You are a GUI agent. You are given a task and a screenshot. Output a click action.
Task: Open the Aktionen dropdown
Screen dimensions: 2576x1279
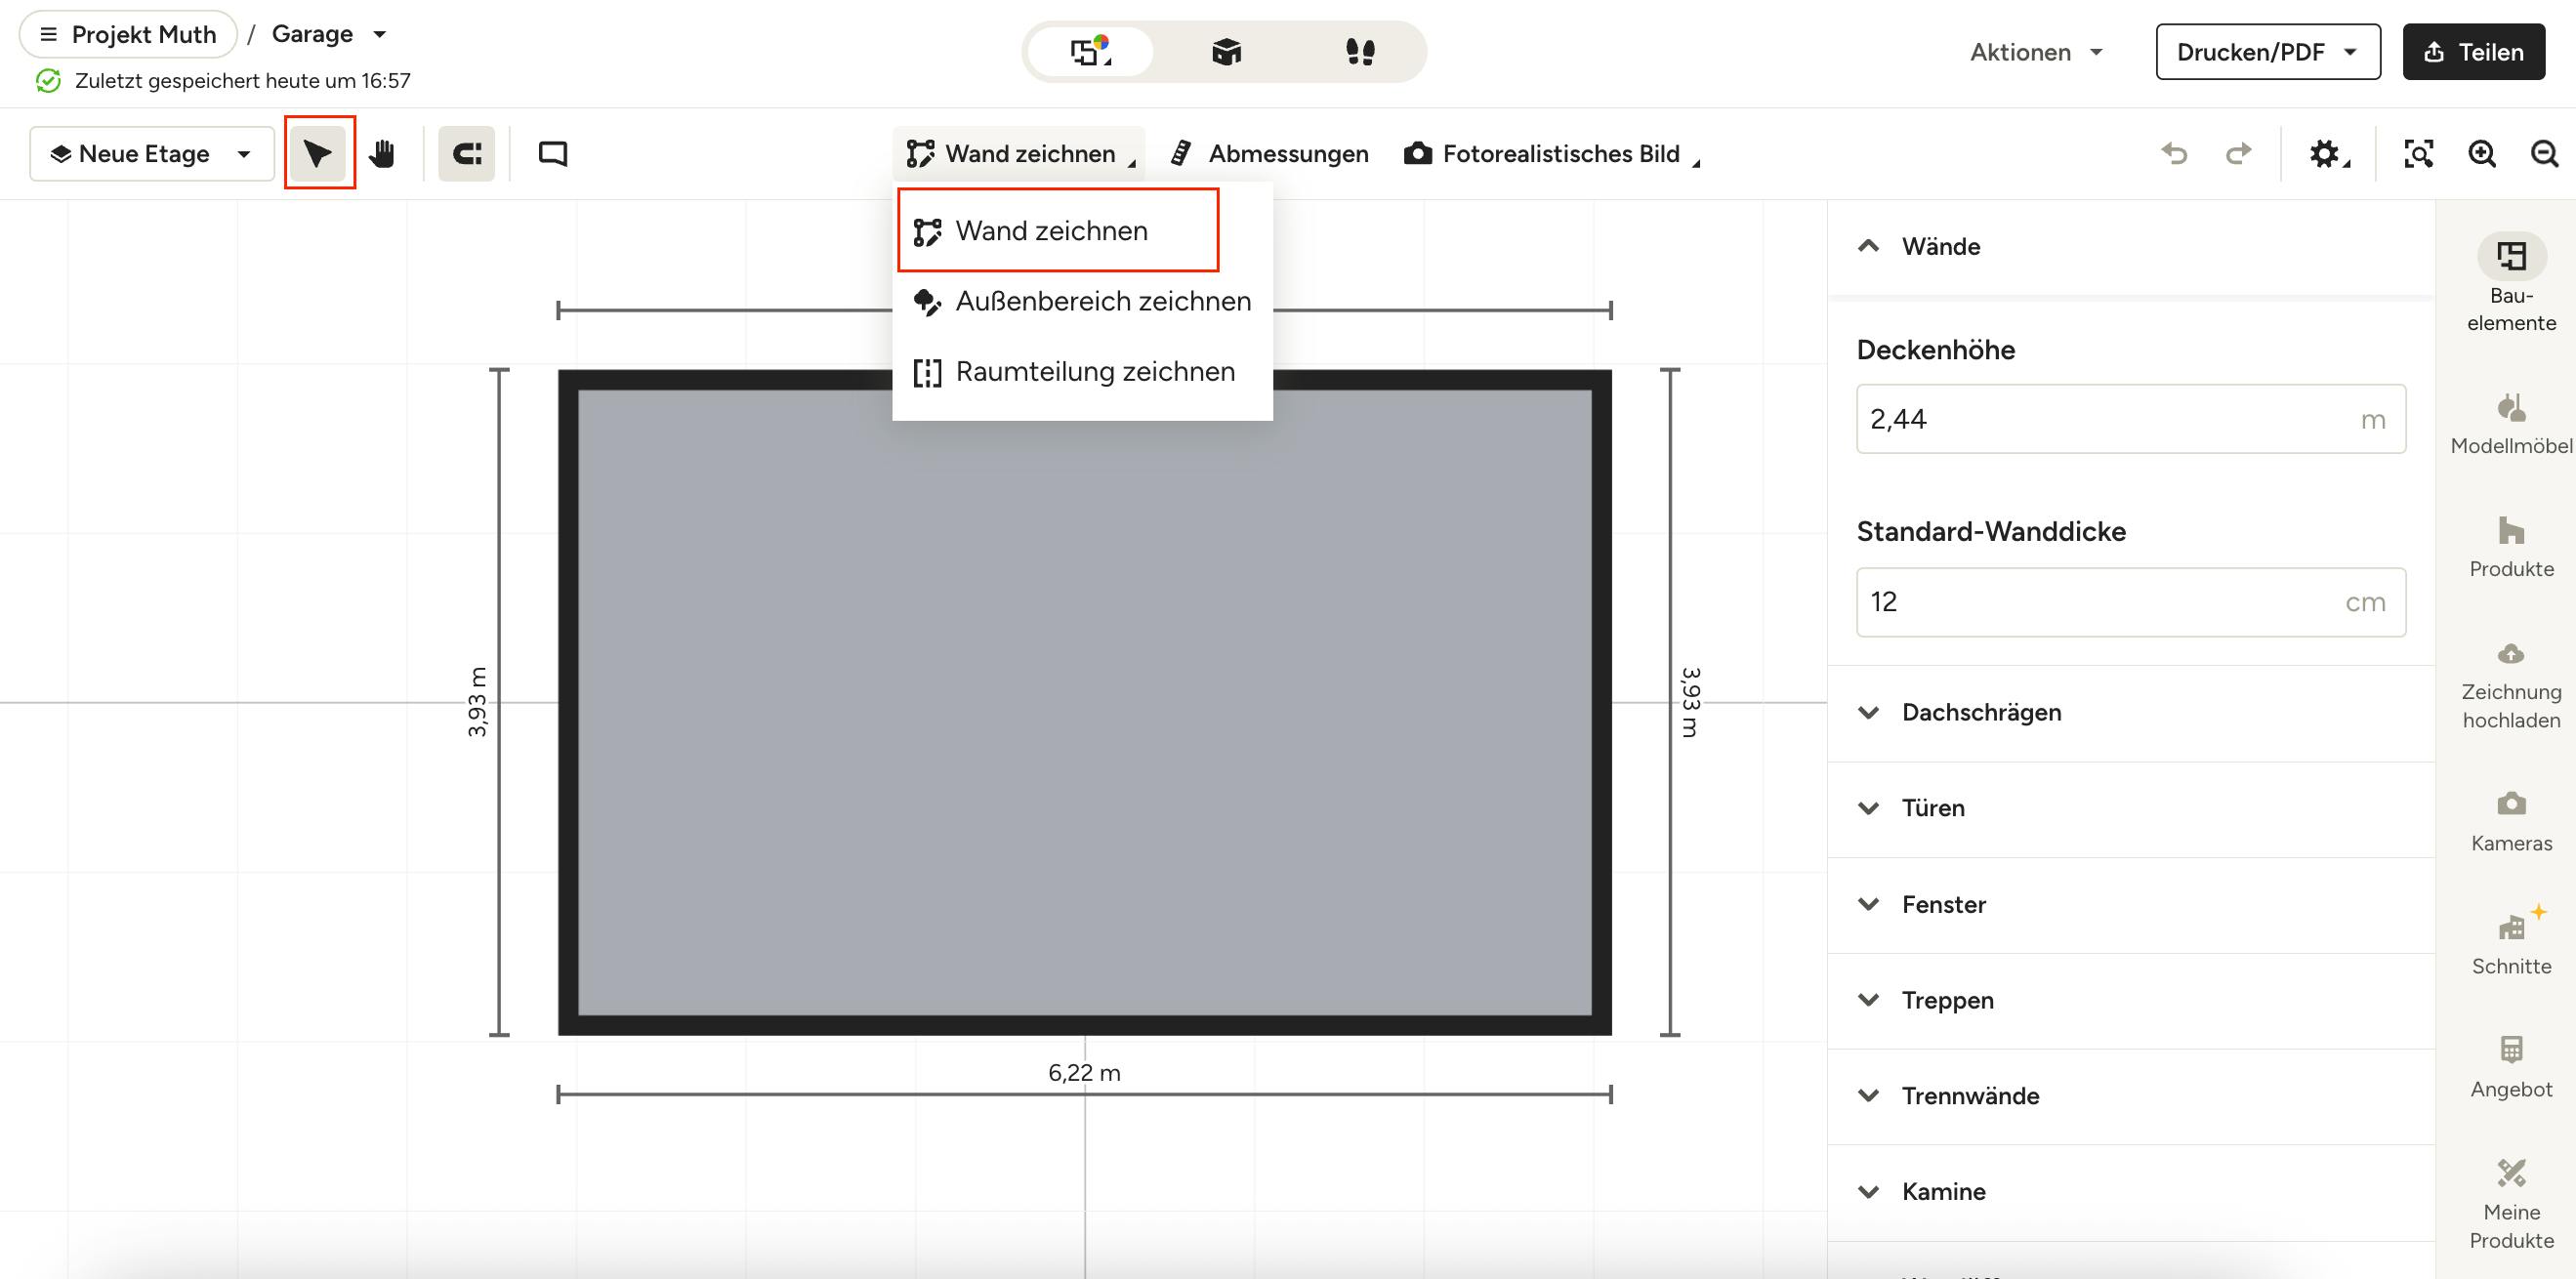click(x=2037, y=52)
